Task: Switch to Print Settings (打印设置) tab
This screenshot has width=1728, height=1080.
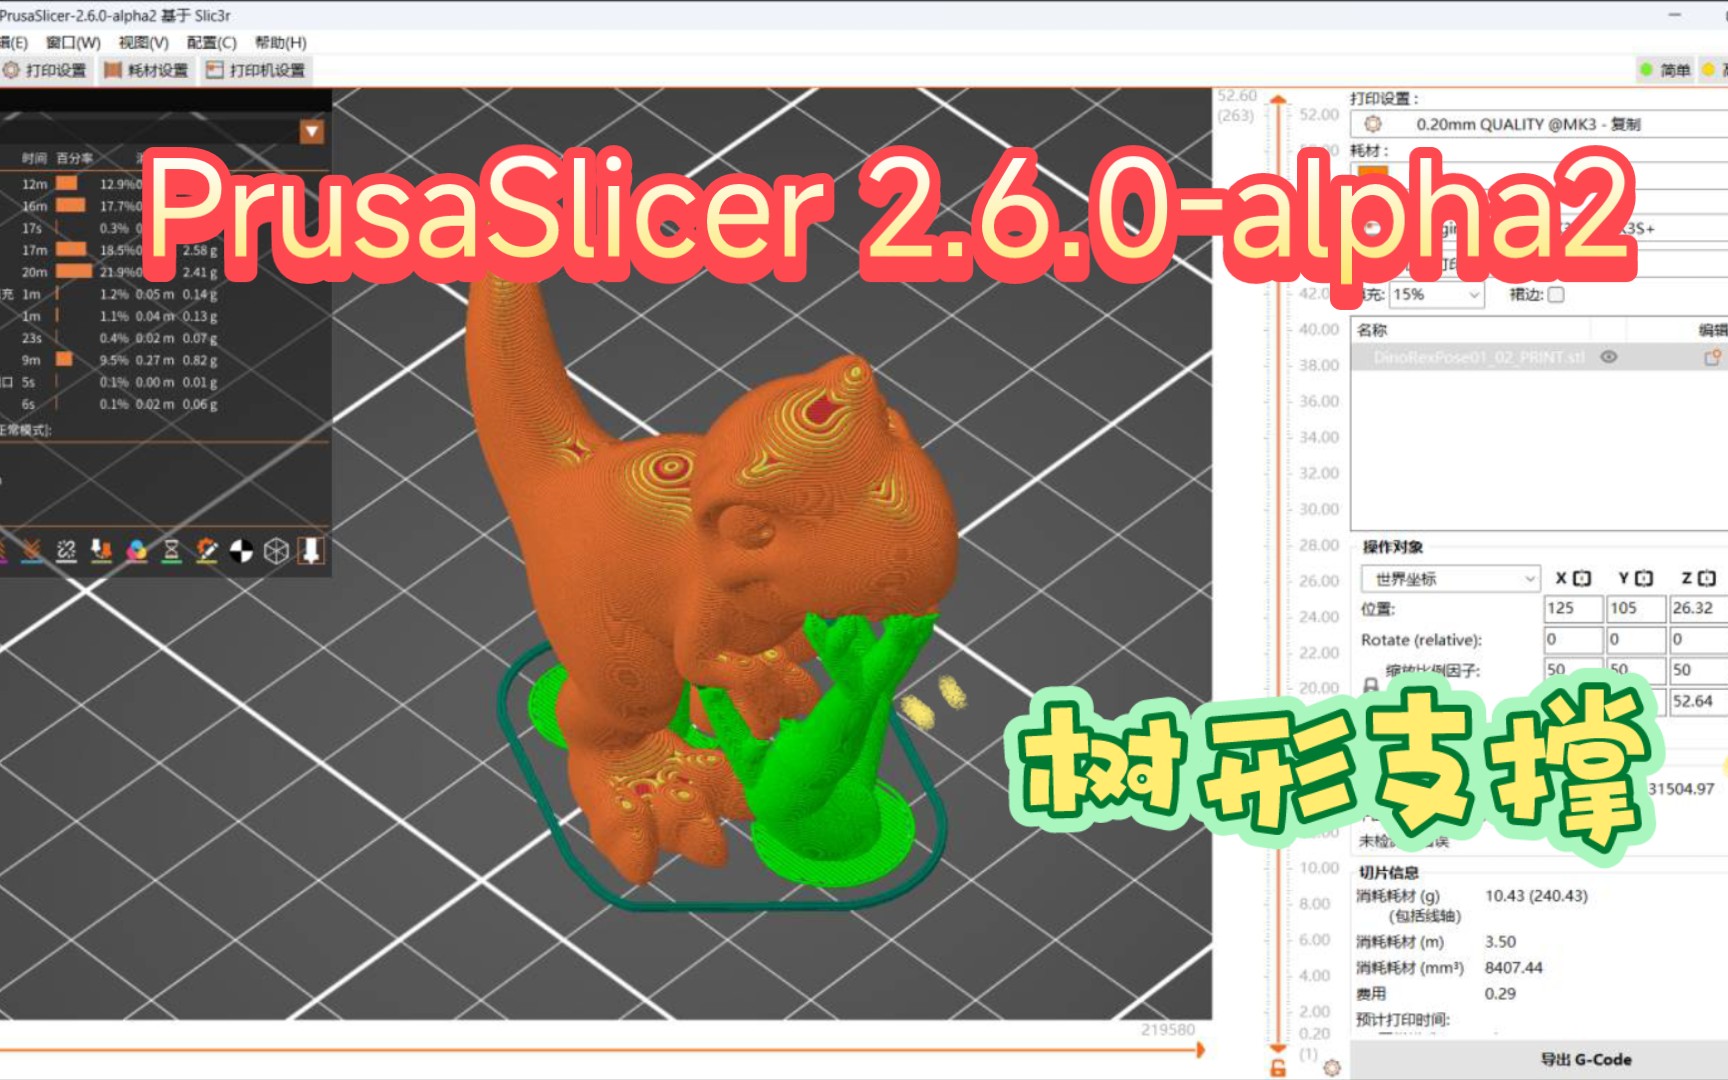Action: (x=45, y=70)
